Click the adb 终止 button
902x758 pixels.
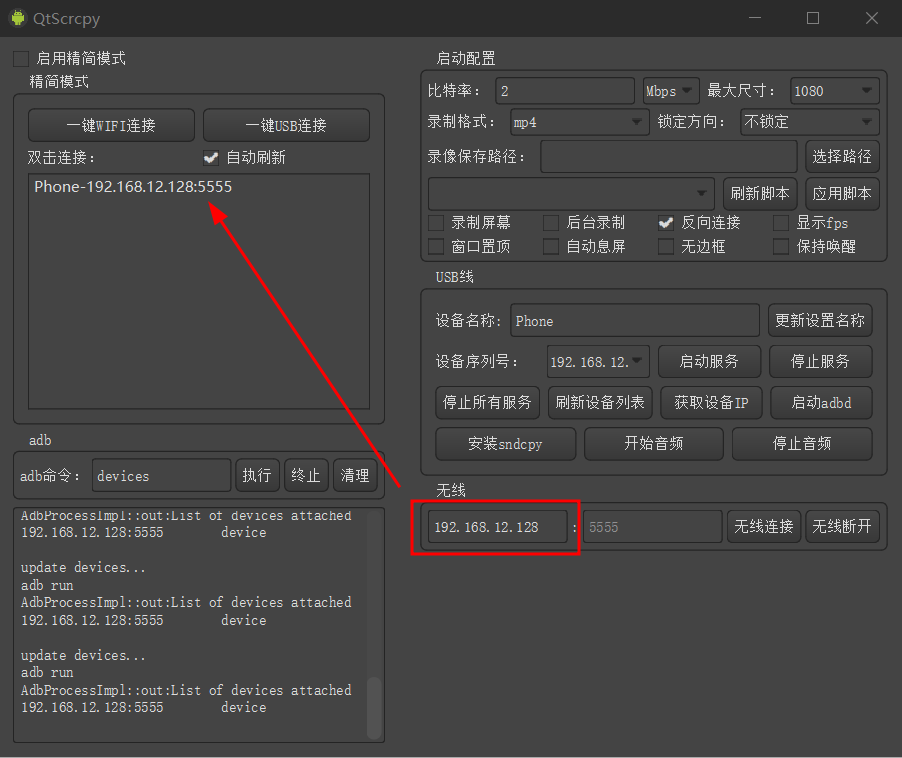click(306, 476)
